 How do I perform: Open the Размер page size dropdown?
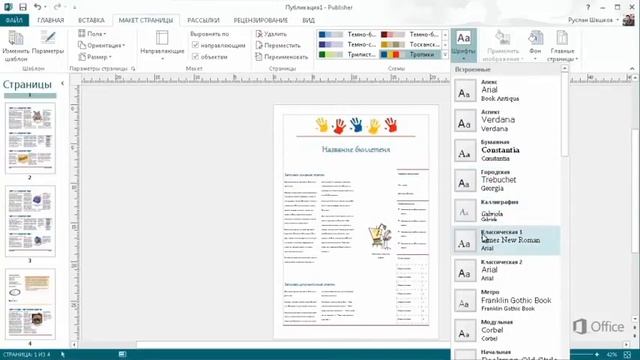click(95, 57)
